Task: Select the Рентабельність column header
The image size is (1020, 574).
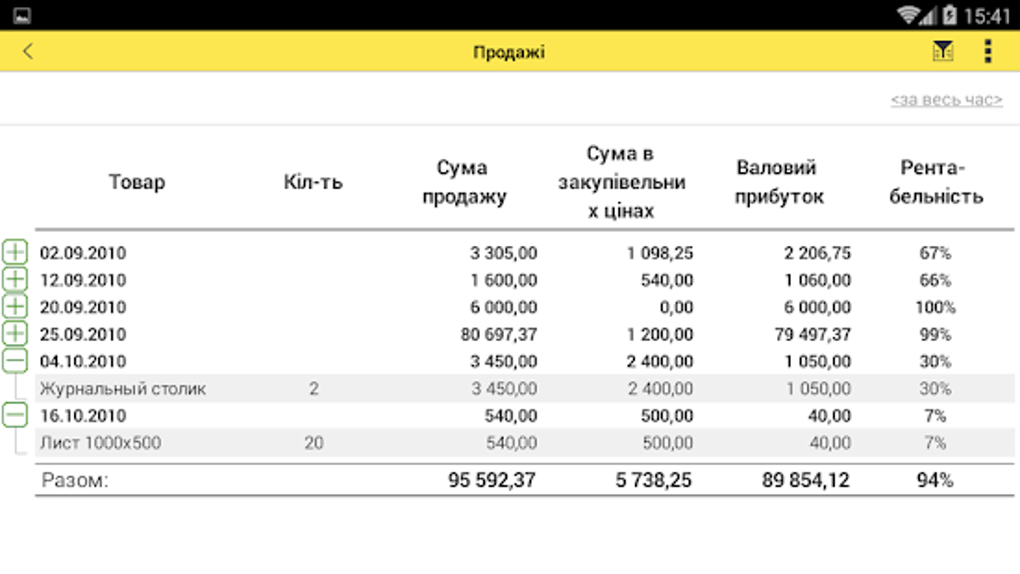Action: [935, 182]
